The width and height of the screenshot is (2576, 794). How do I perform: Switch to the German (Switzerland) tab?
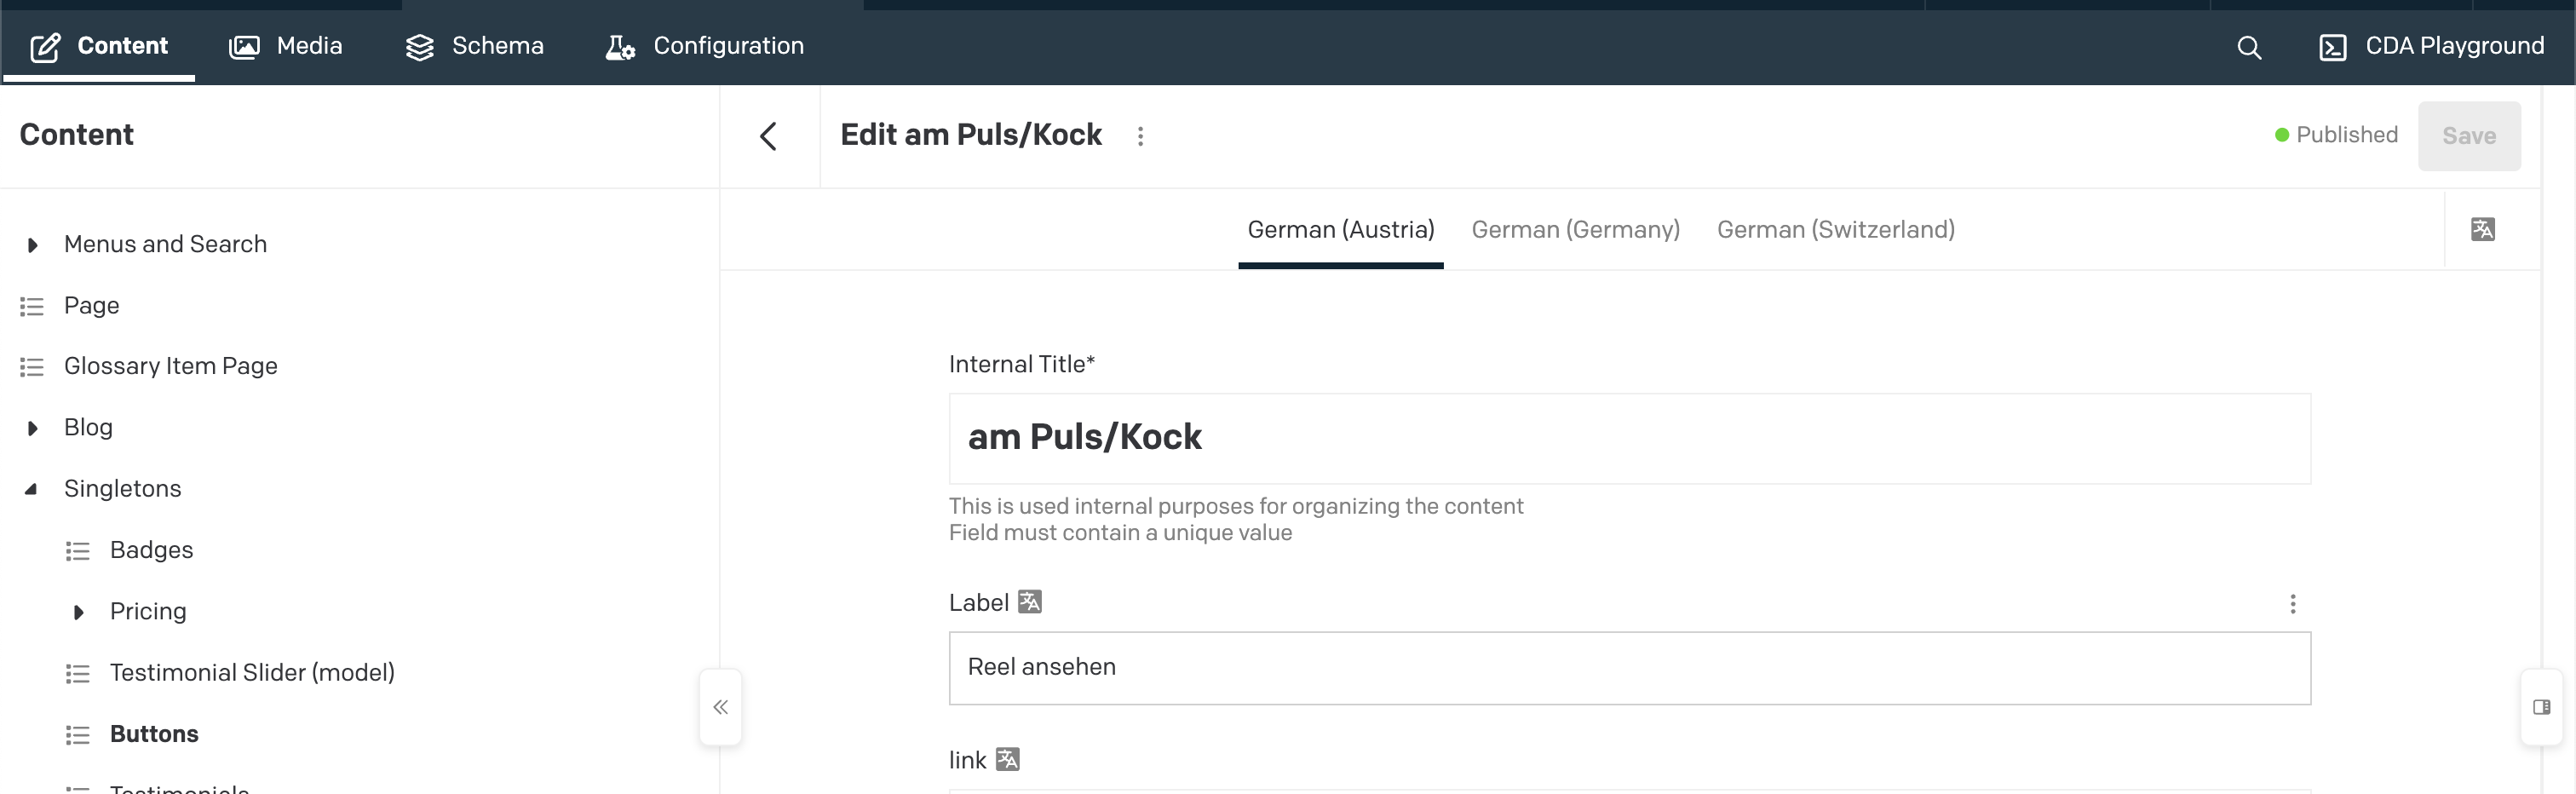tap(1835, 230)
